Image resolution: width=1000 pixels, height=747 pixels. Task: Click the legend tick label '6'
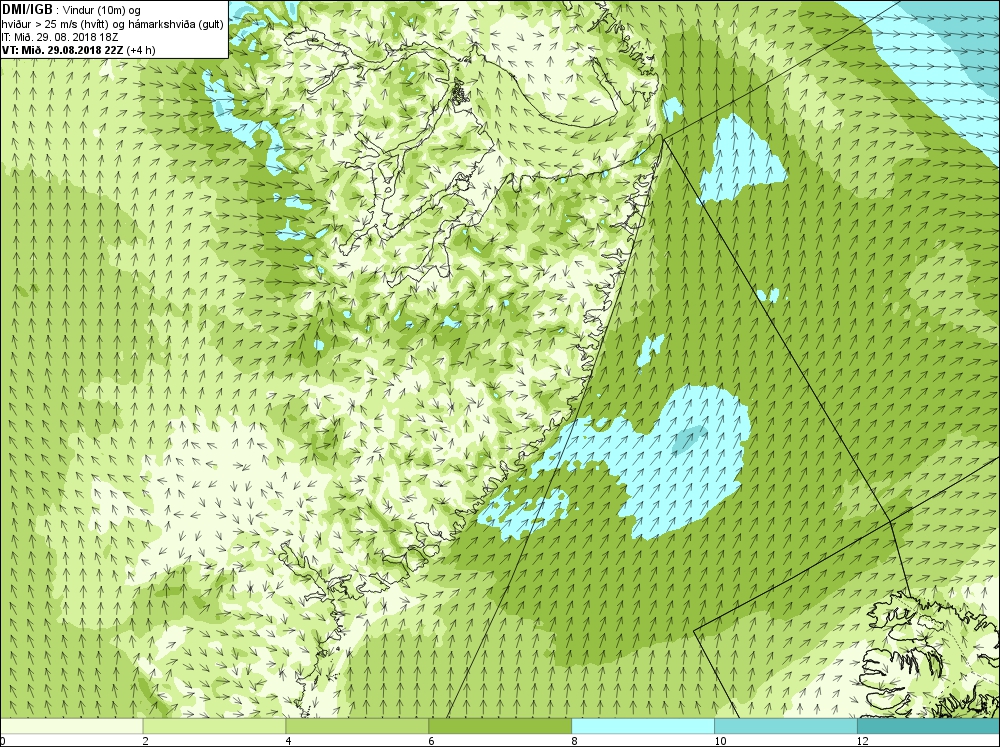tap(432, 741)
